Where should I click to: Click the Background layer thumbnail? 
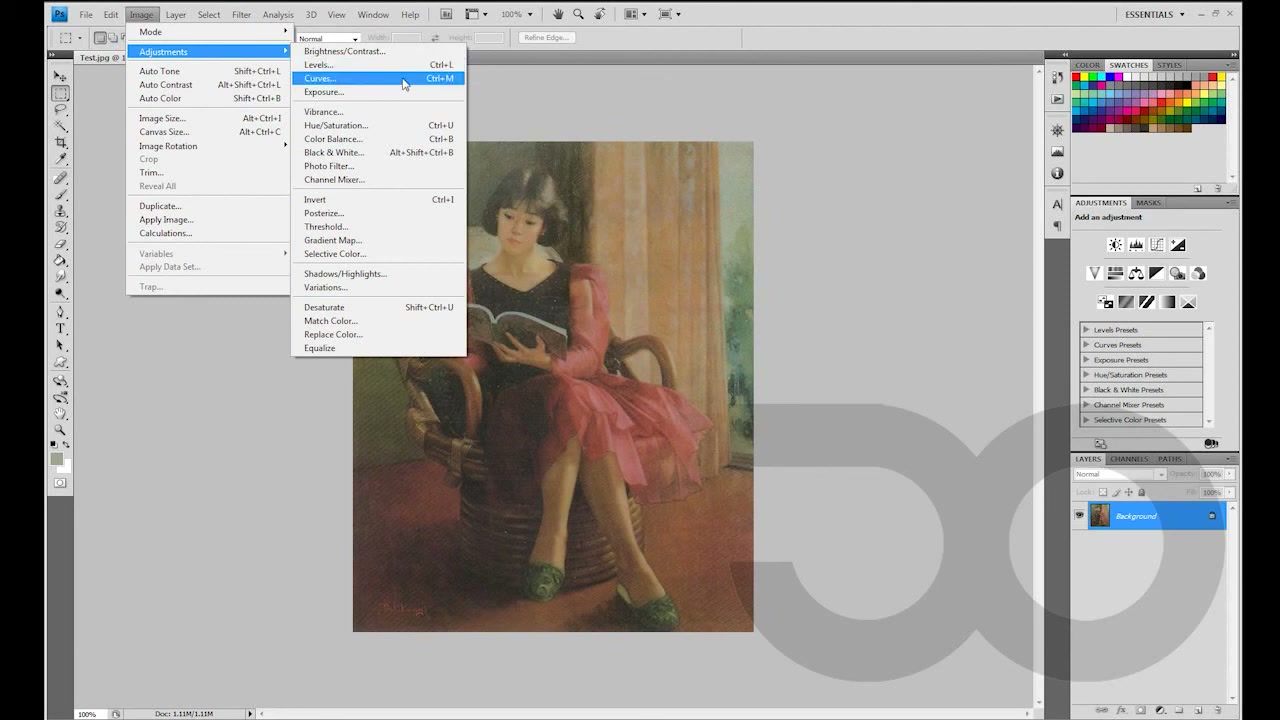(x=1100, y=516)
